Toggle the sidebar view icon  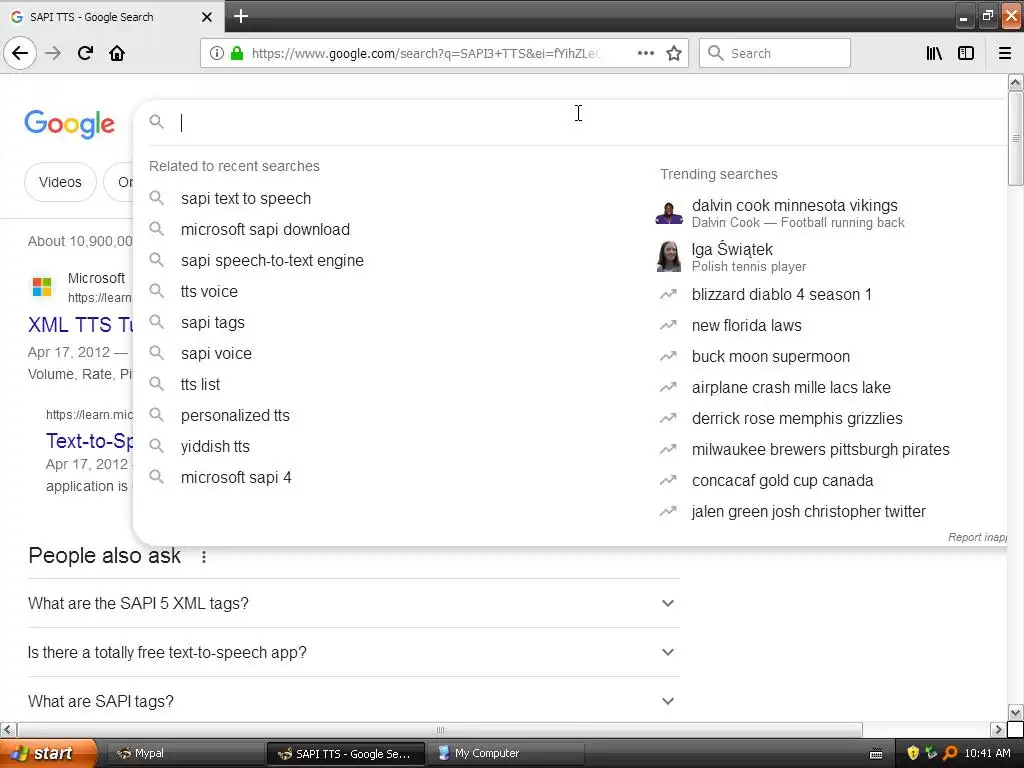coord(966,53)
